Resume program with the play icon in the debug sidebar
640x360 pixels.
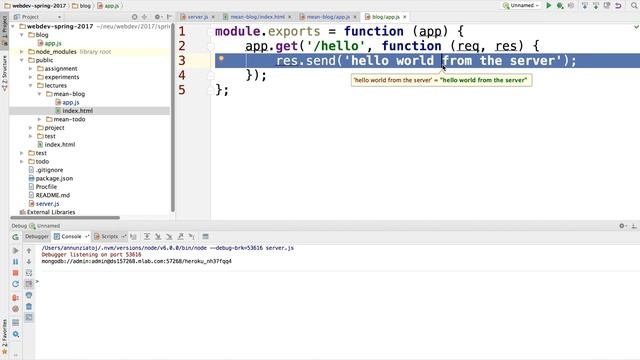pos(16,250)
